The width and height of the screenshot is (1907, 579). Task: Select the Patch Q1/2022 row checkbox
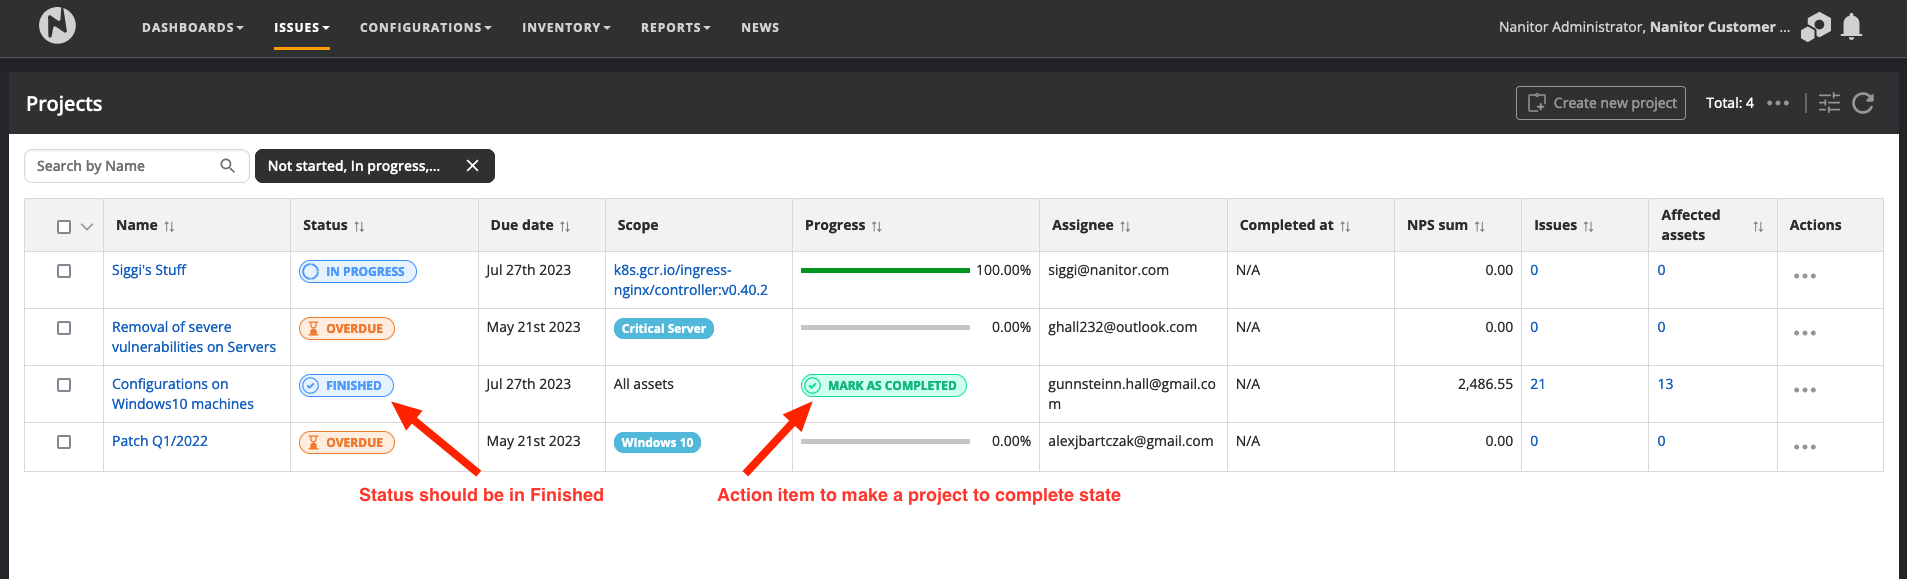click(x=64, y=442)
